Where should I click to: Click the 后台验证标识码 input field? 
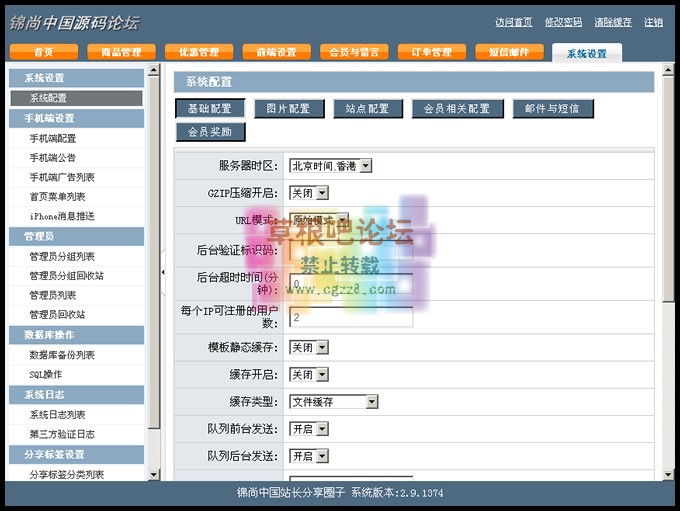click(351, 250)
